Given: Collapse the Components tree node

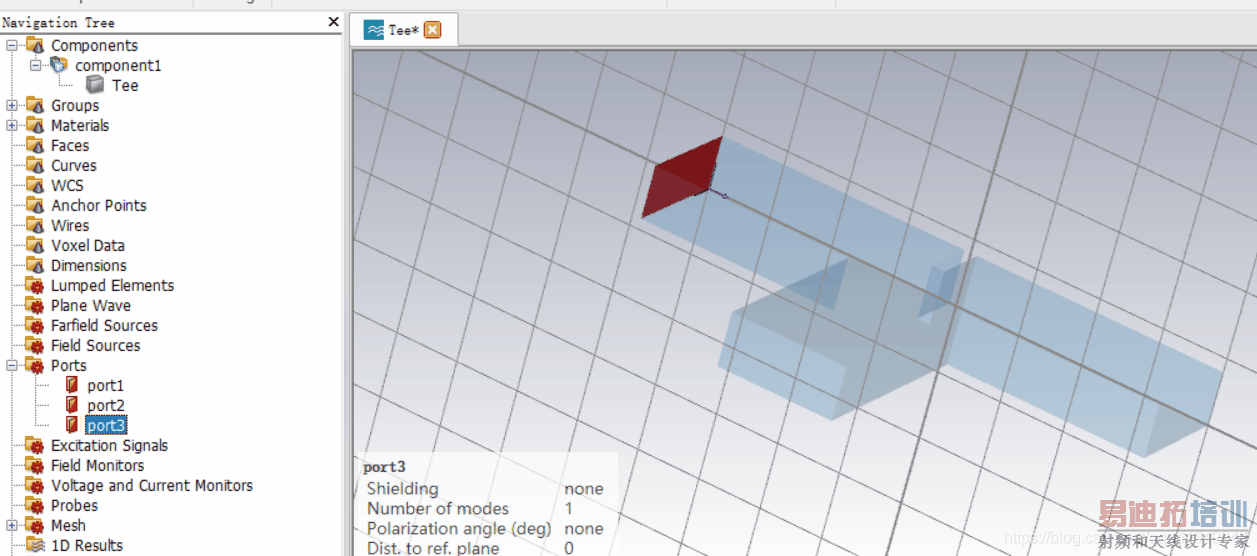Looking at the screenshot, I should pos(12,45).
